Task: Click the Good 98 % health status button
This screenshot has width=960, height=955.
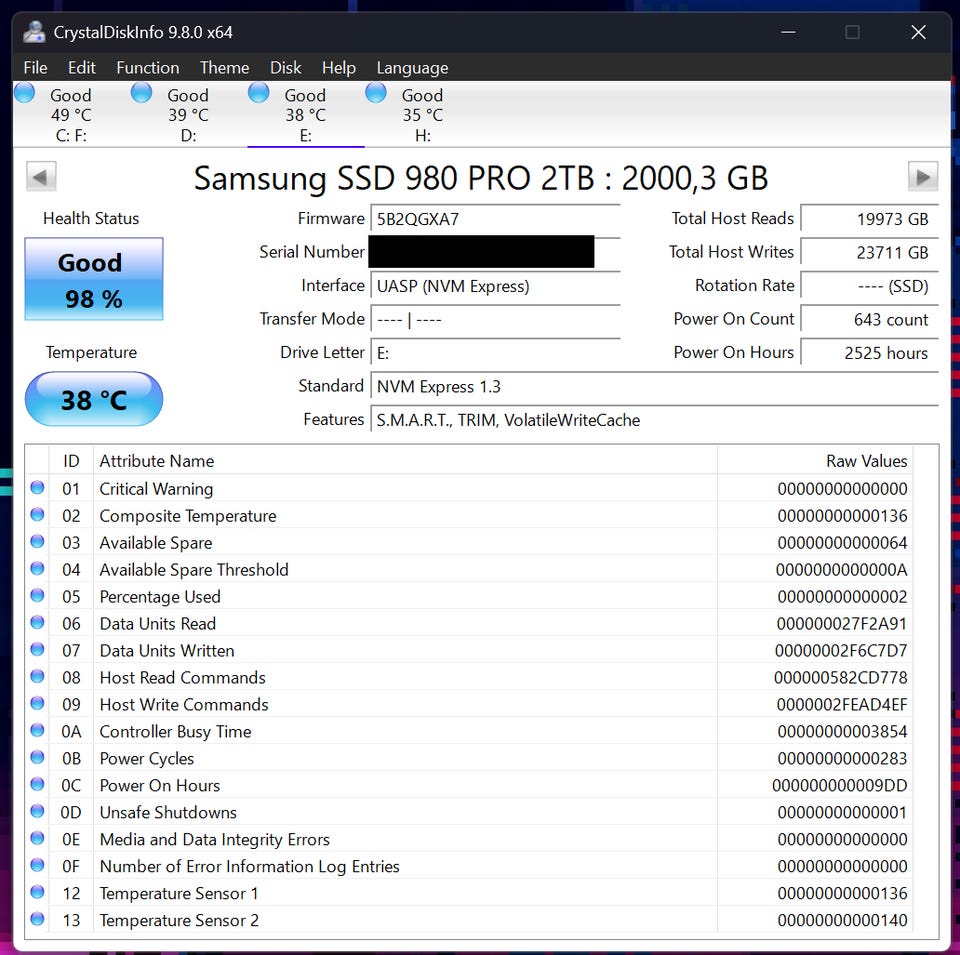Action: click(x=94, y=279)
